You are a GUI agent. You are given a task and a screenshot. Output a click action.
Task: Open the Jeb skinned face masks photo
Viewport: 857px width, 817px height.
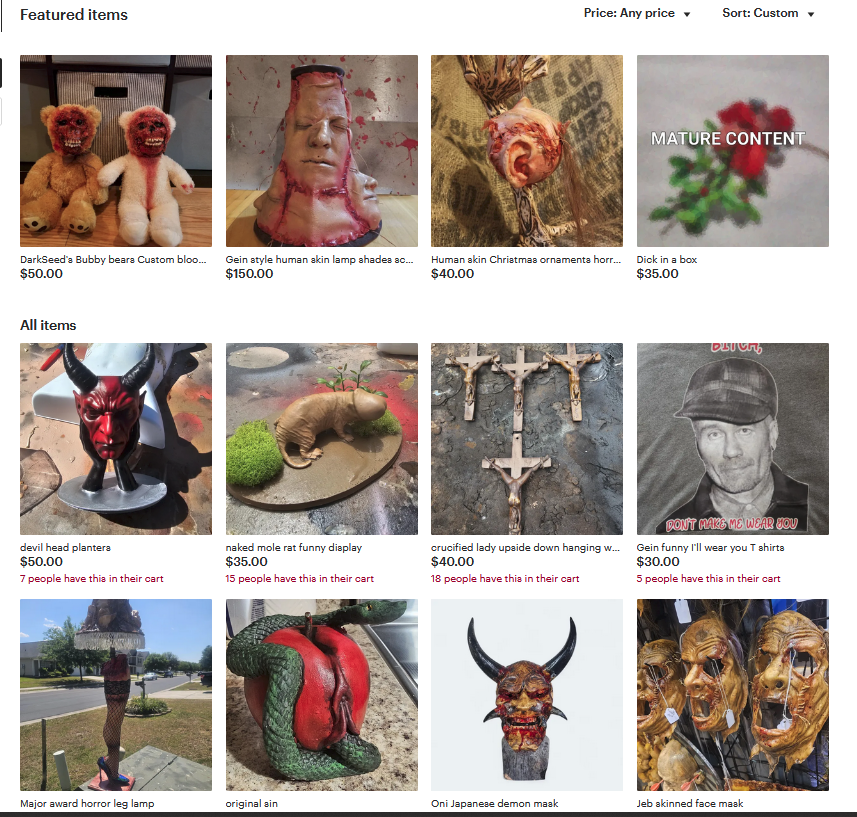(732, 695)
